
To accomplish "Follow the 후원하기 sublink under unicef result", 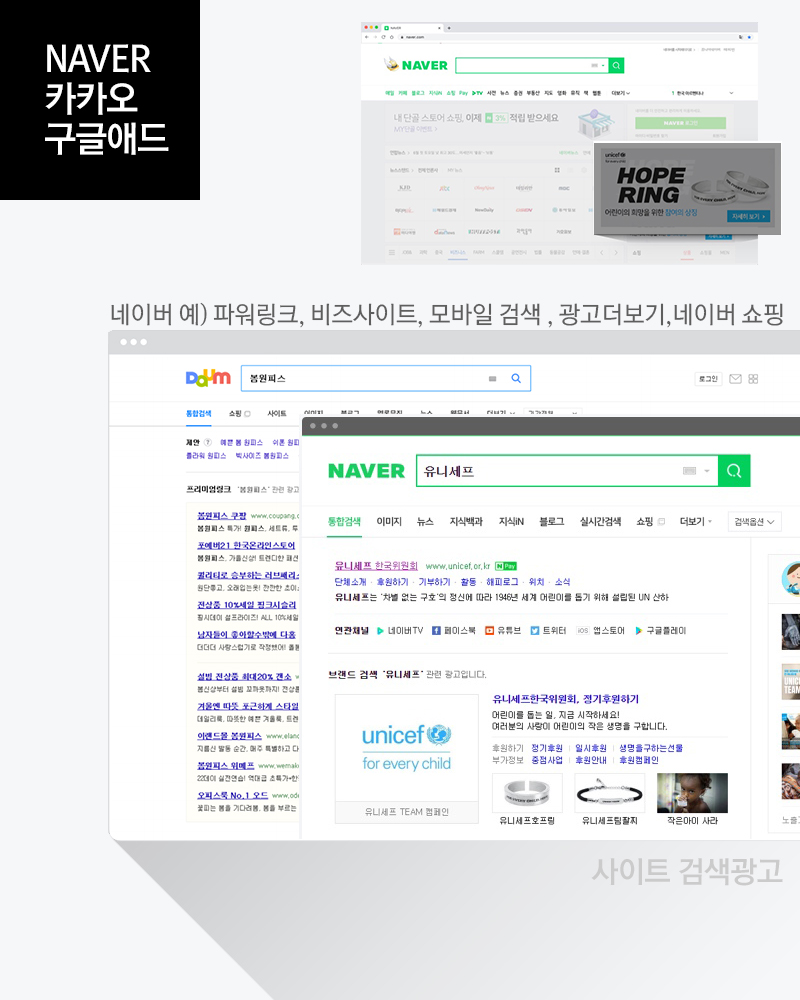I will pyautogui.click(x=392, y=582).
